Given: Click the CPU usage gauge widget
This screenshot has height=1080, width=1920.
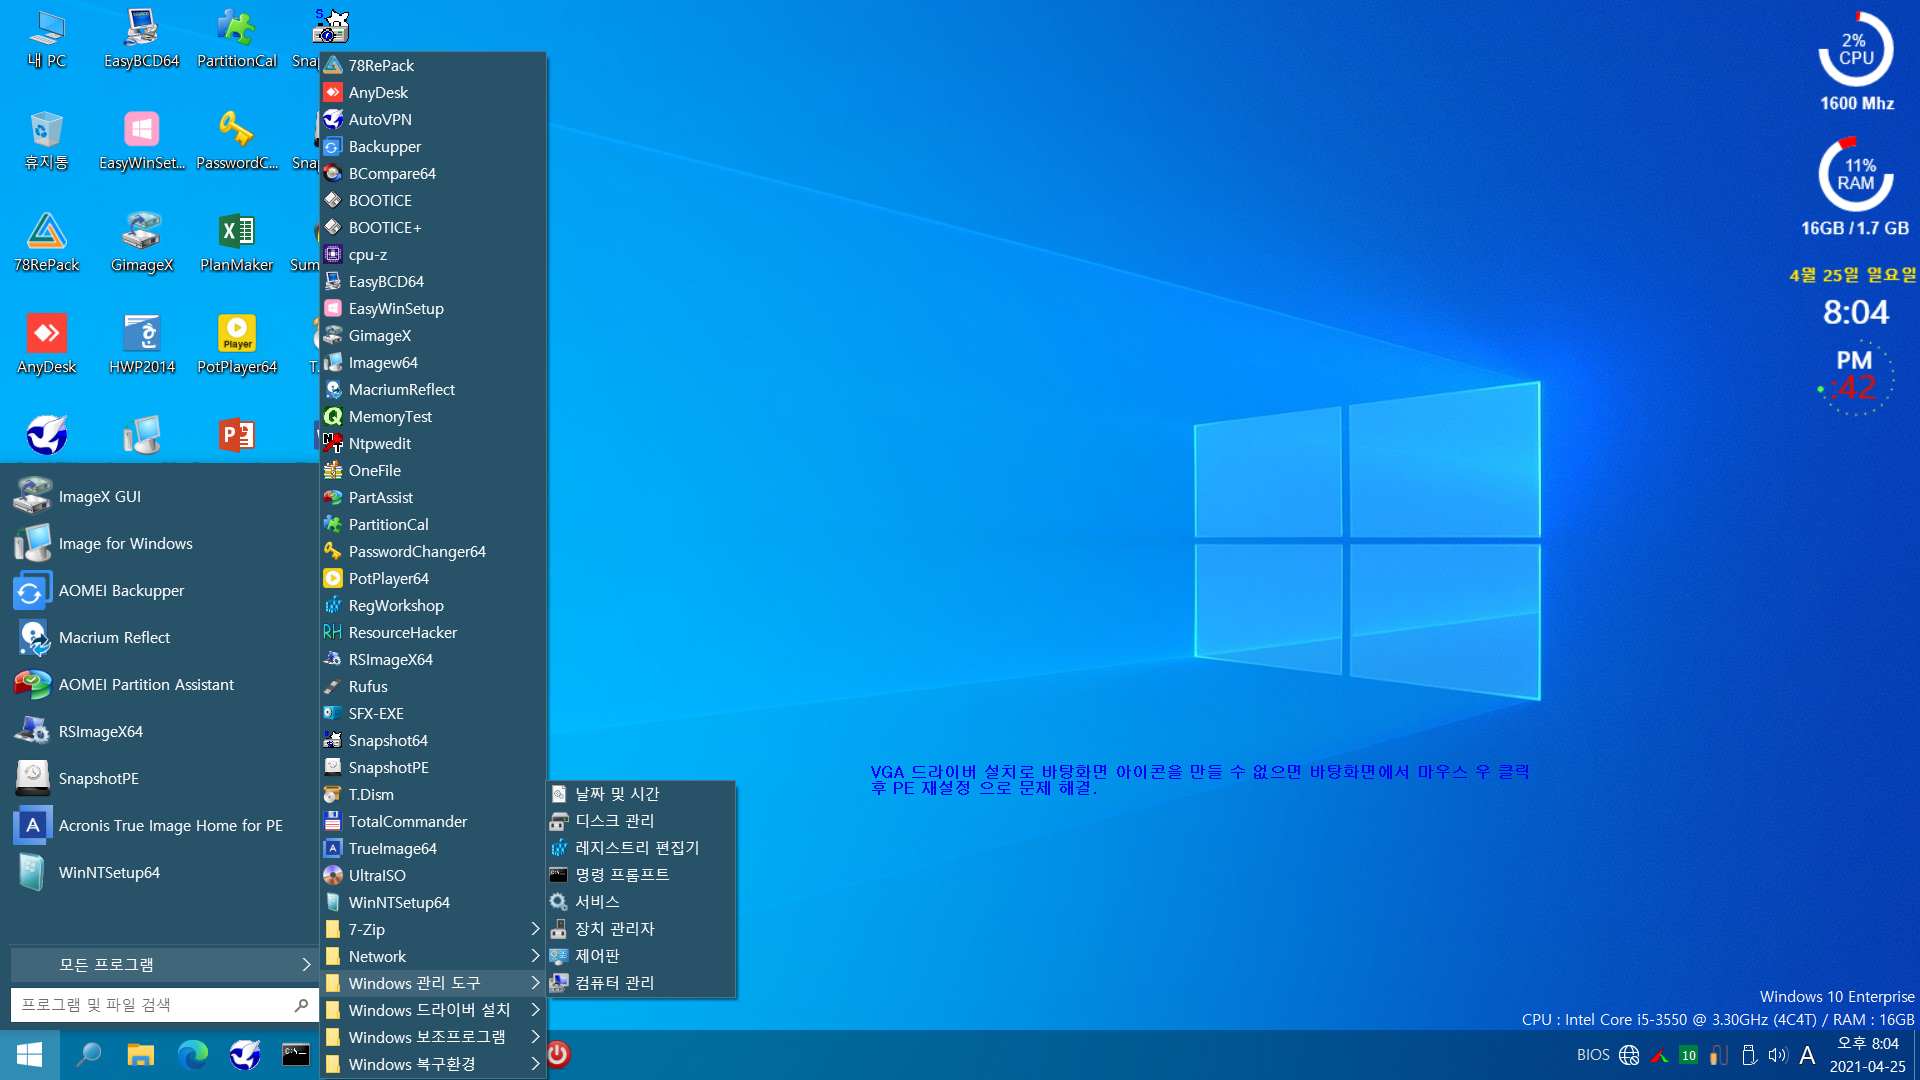Looking at the screenshot, I should (1856, 49).
